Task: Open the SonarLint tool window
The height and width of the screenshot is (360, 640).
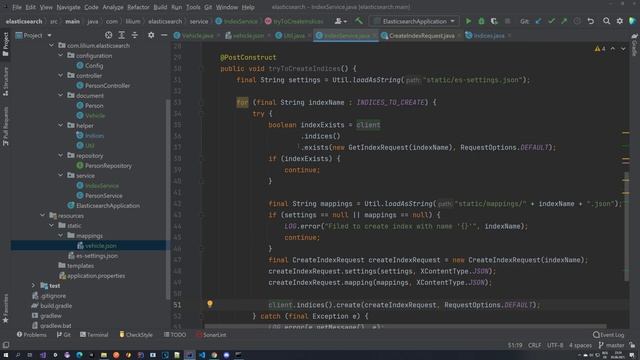Action: pyautogui.click(x=211, y=335)
